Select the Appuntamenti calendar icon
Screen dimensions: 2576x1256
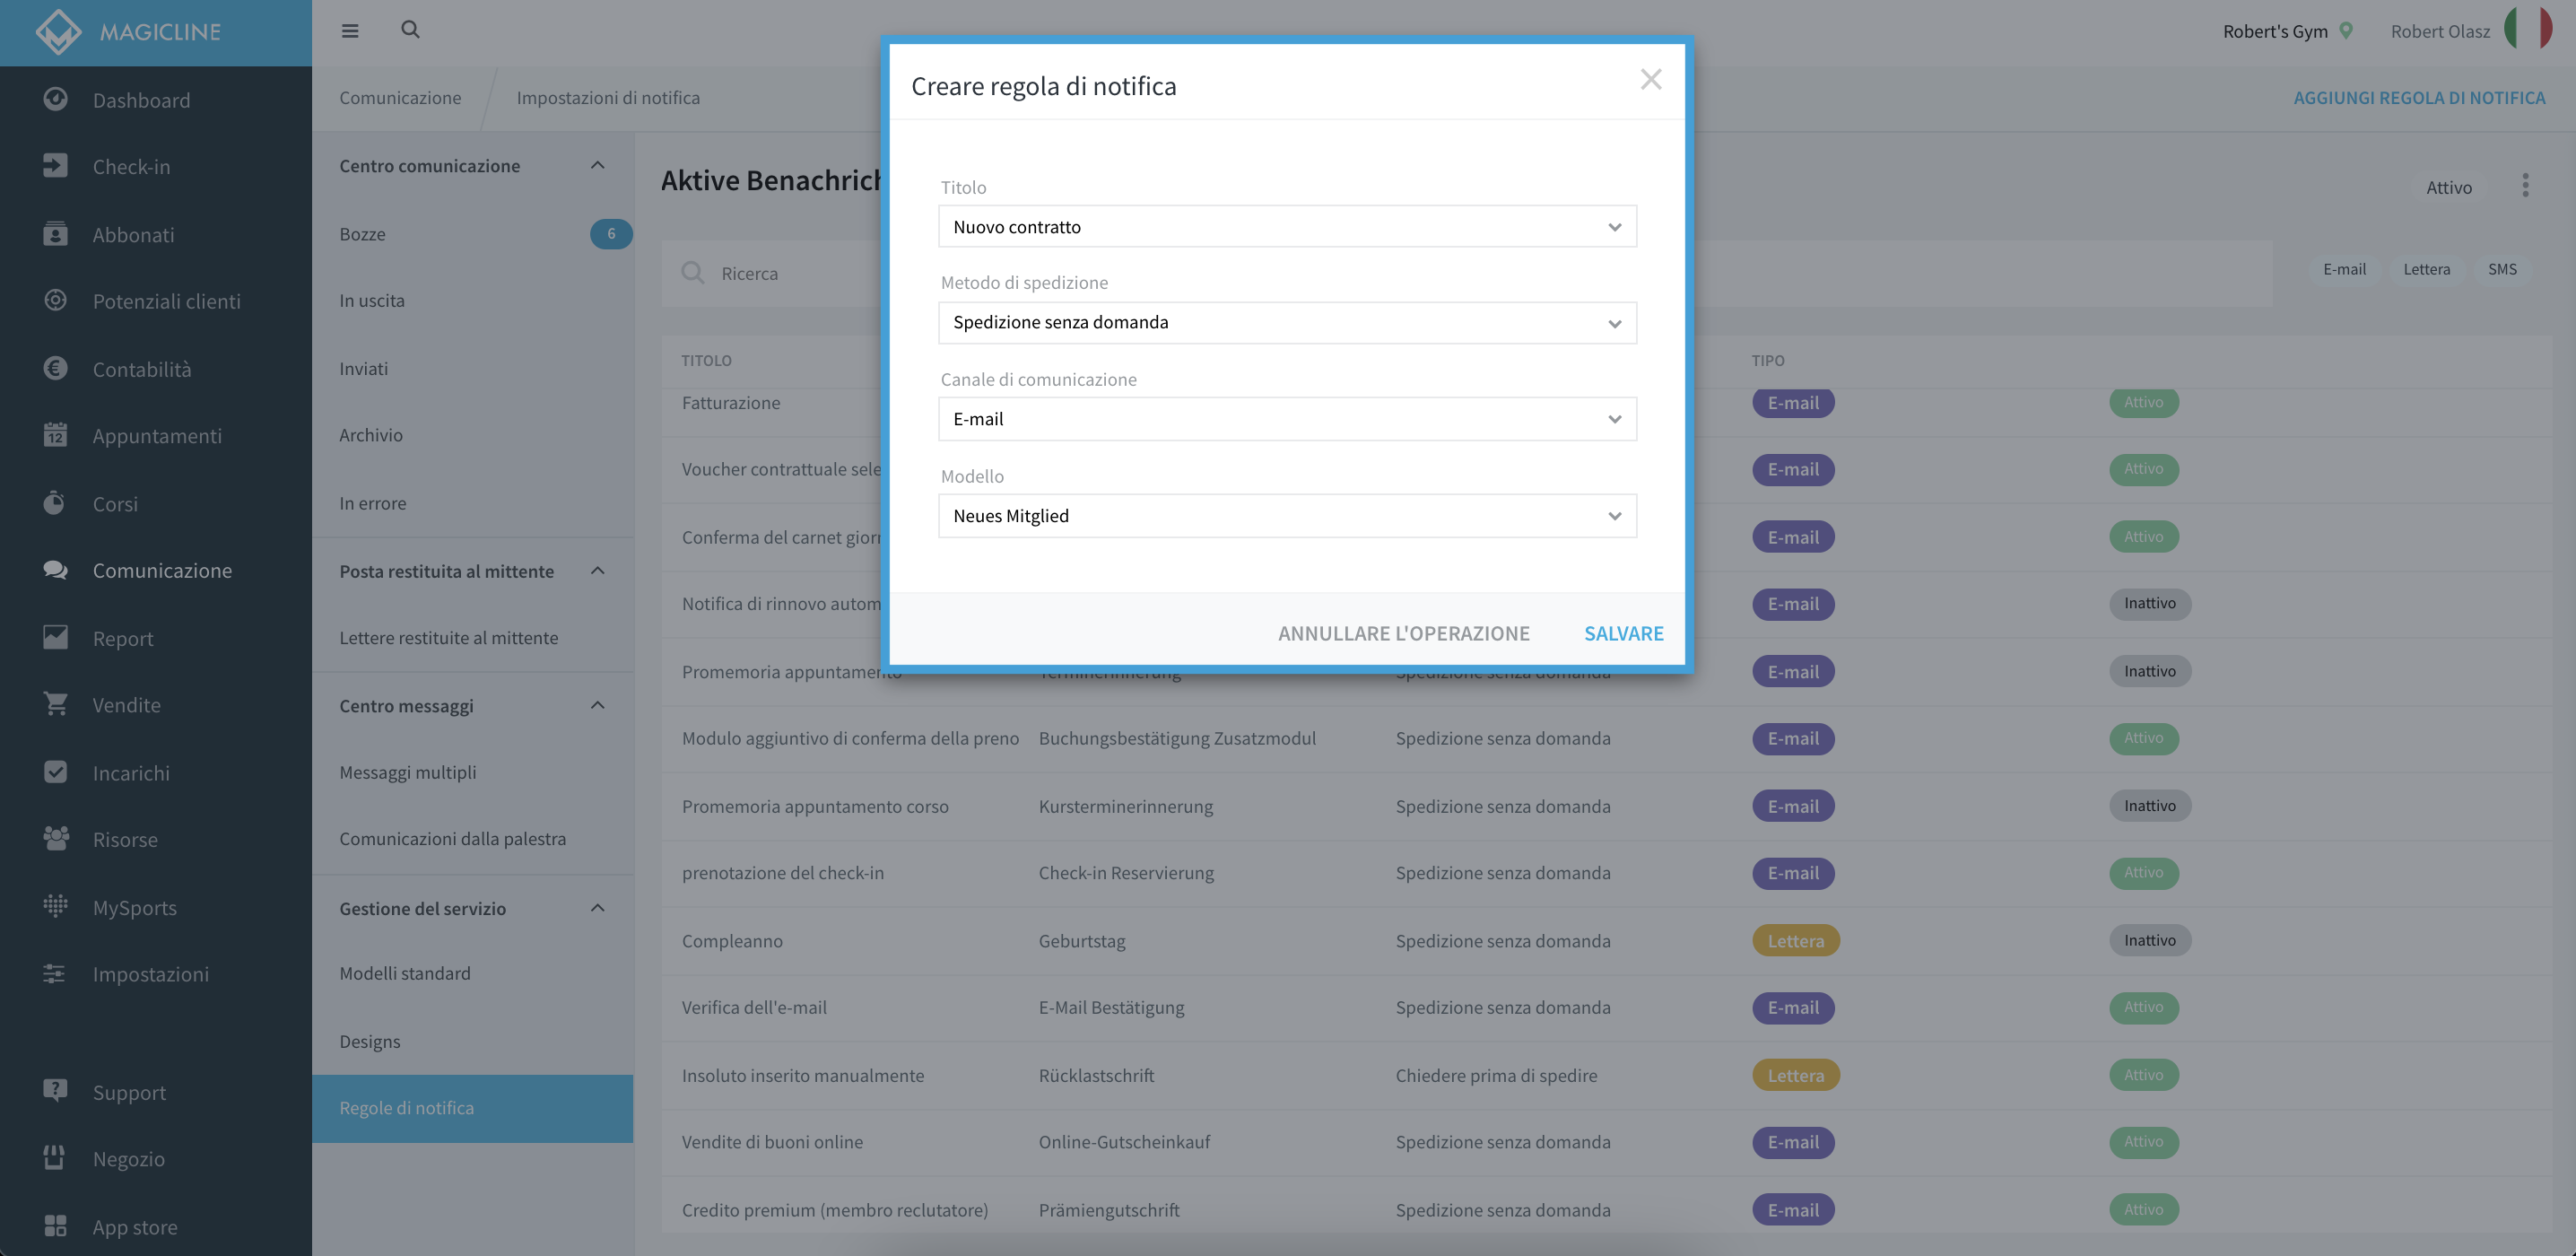coord(55,435)
